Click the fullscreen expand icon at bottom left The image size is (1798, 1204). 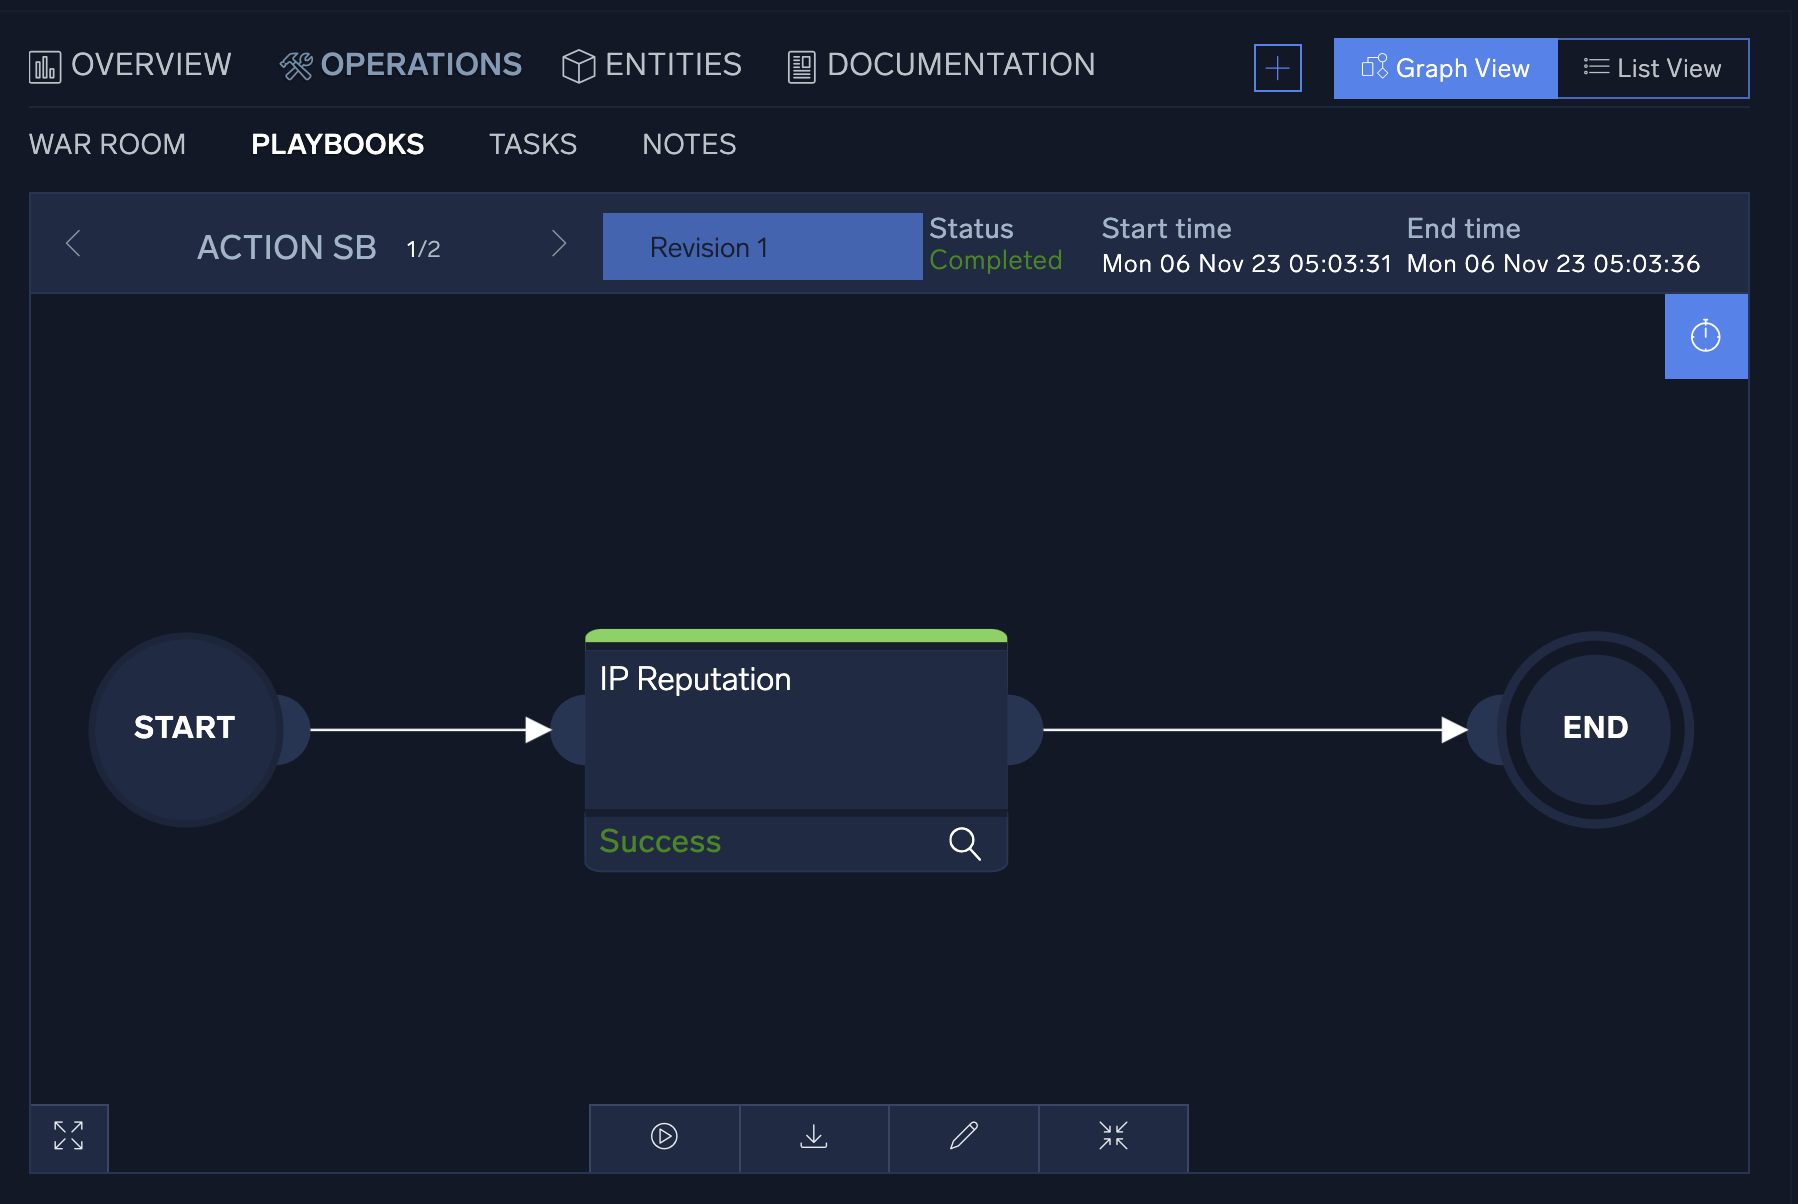68,1137
